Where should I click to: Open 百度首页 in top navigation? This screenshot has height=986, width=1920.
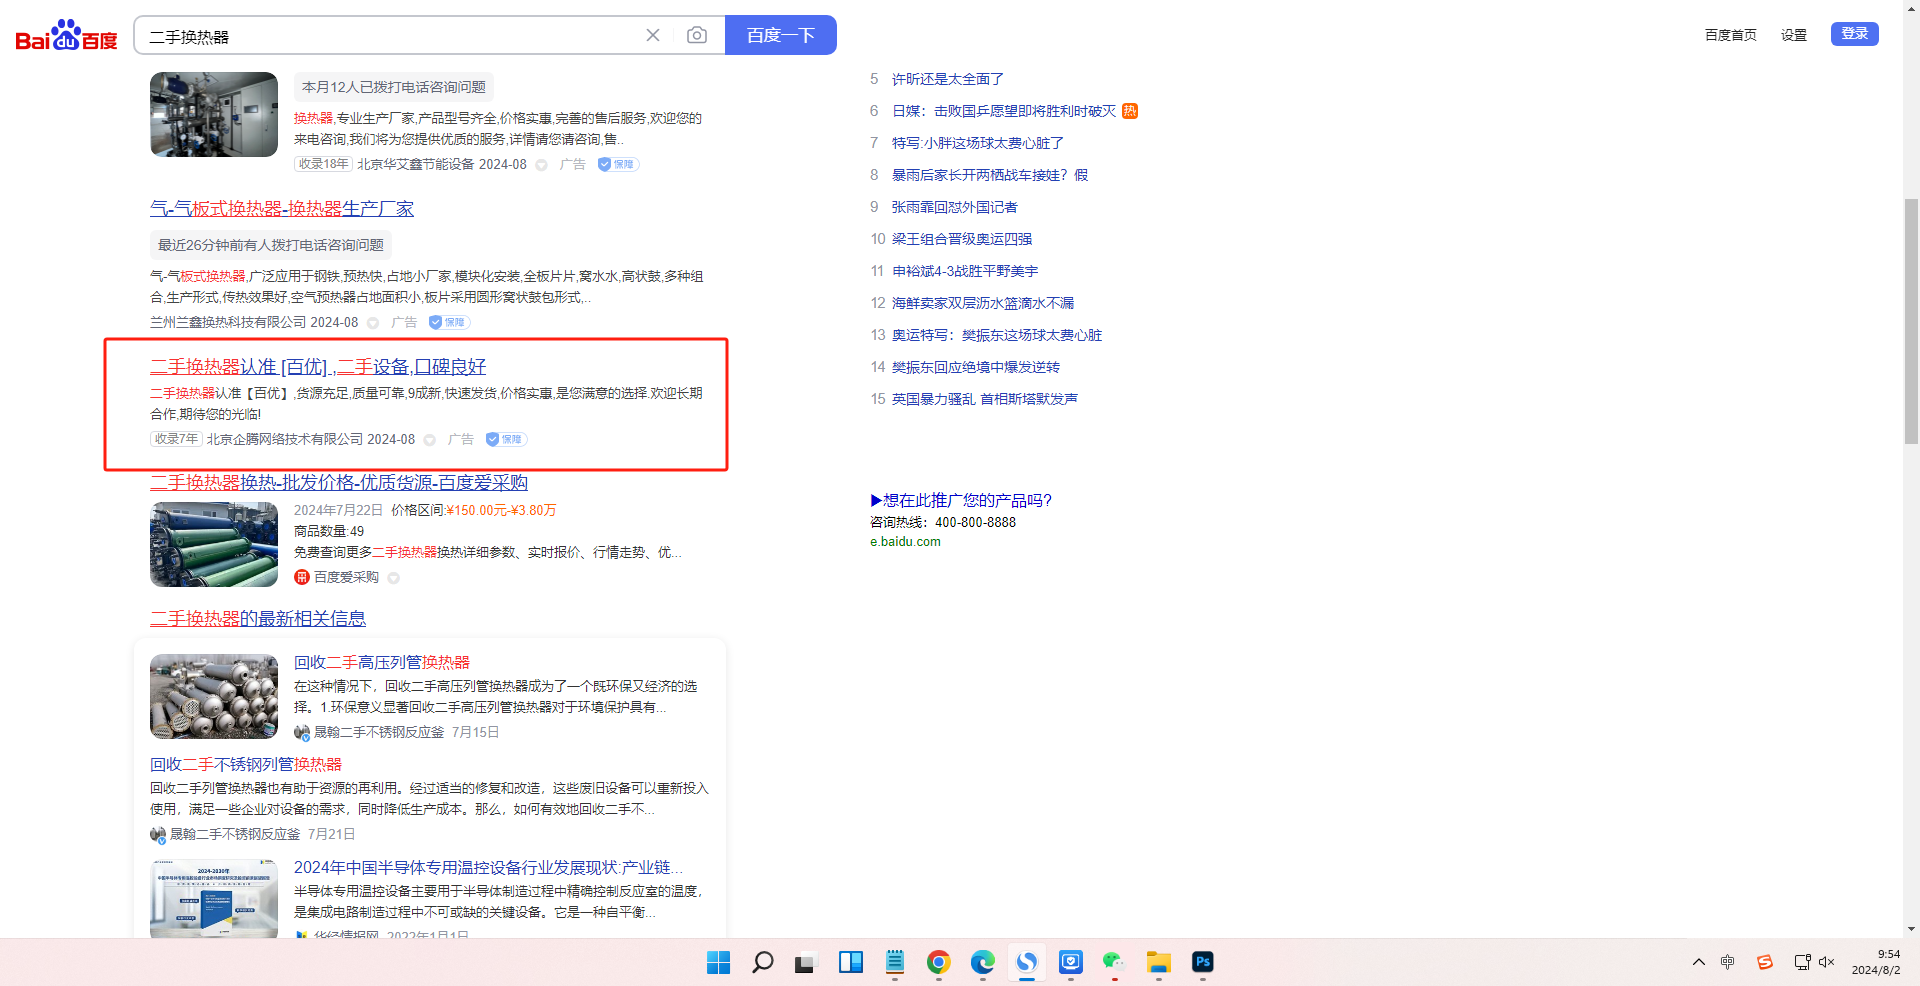[1730, 35]
